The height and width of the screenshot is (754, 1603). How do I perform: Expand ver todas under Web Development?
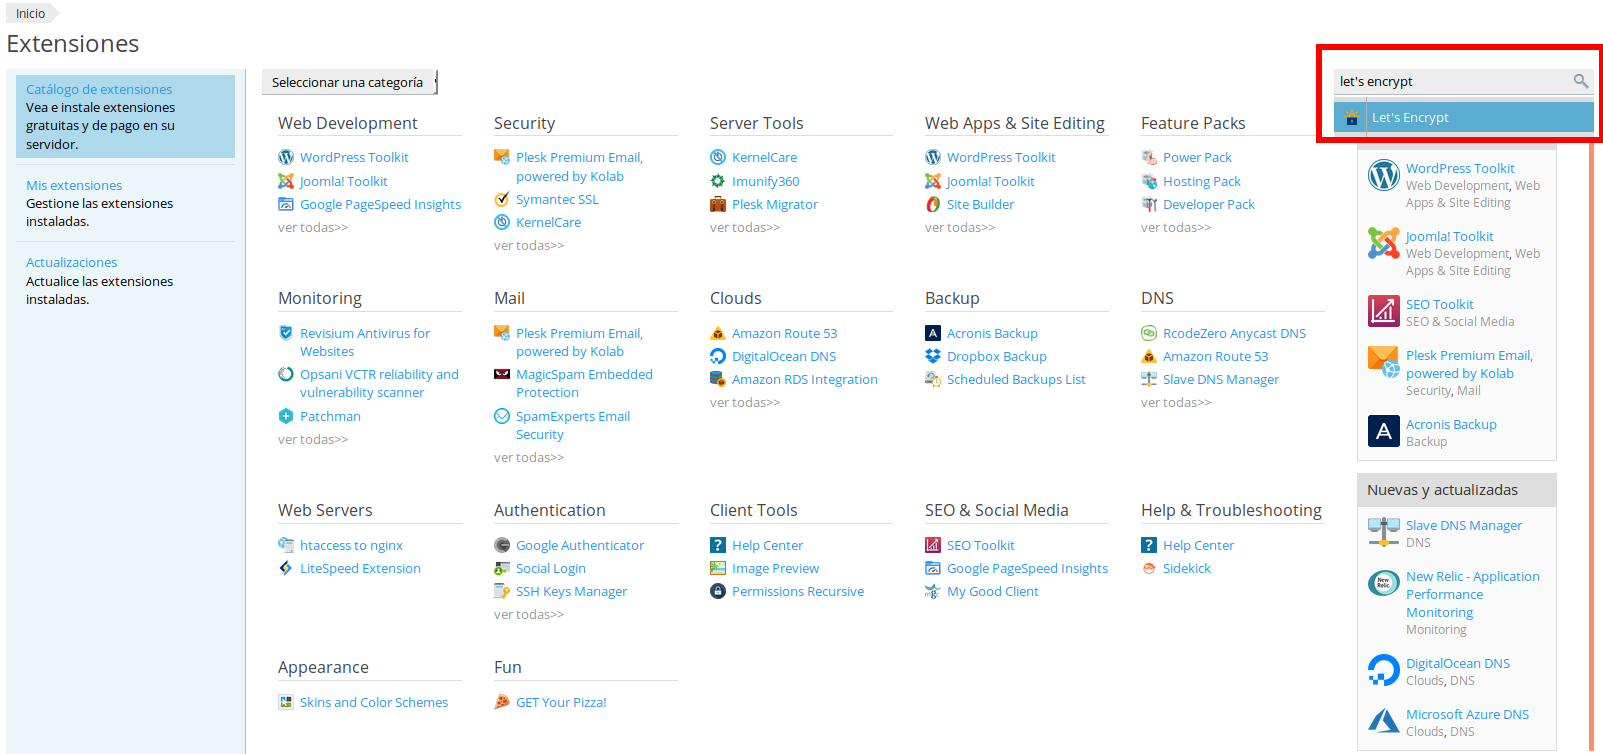(313, 227)
